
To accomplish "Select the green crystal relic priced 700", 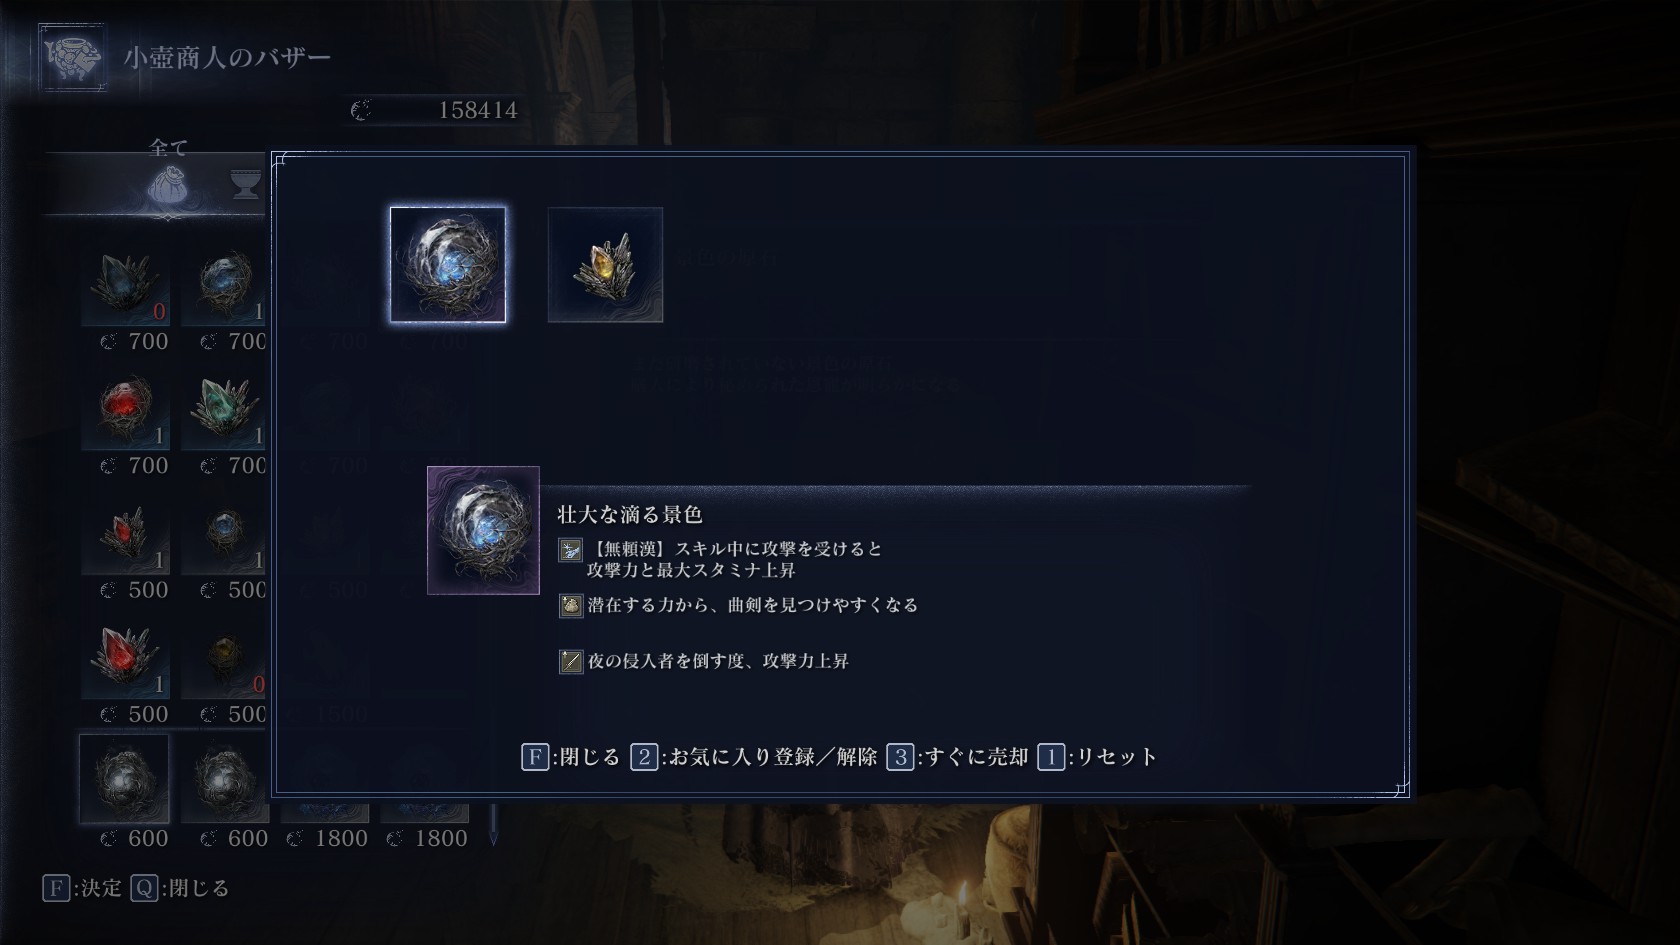I will [224, 410].
